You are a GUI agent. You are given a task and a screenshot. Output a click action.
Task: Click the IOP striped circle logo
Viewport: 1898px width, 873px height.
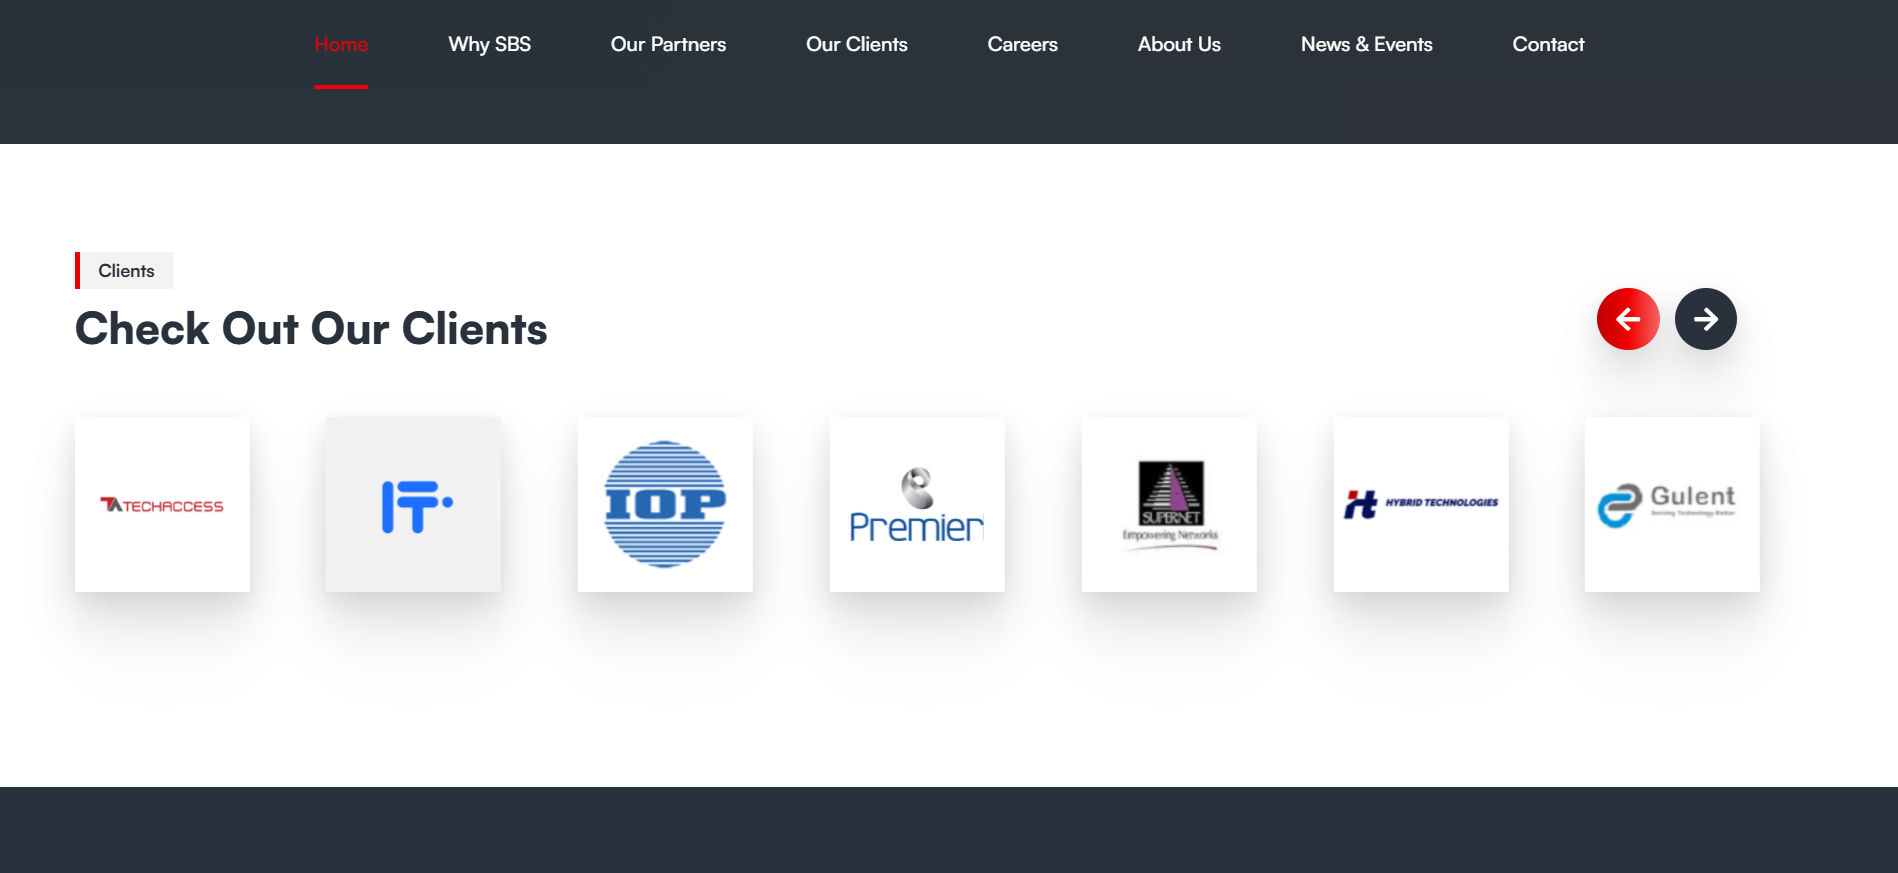tap(665, 505)
